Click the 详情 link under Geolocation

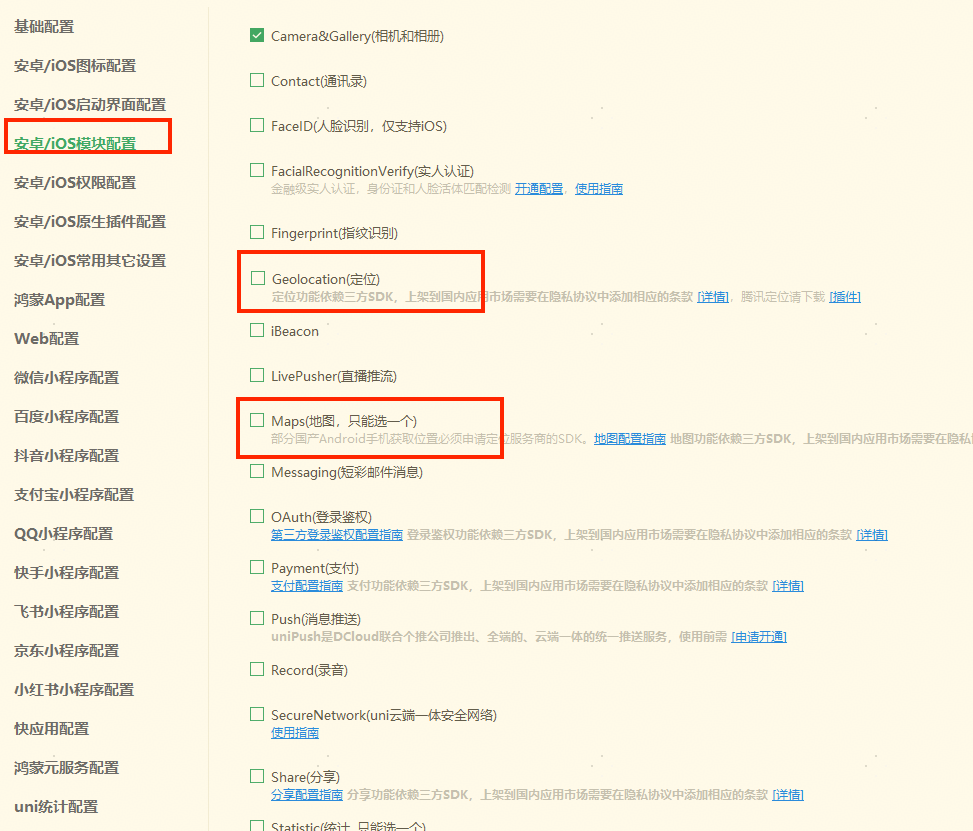pos(713,297)
